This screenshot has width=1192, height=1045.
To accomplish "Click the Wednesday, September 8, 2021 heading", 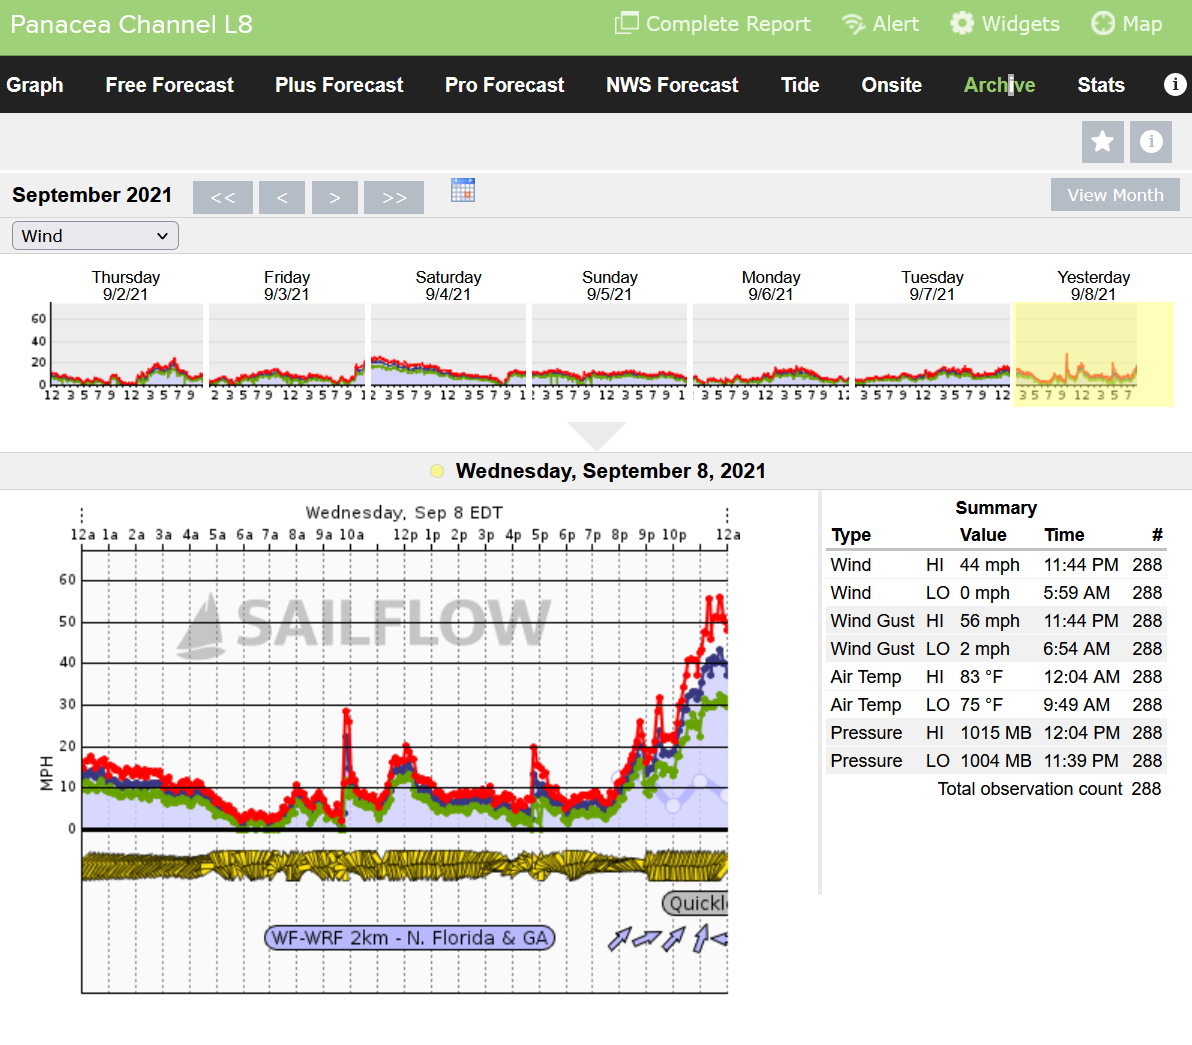I will pyautogui.click(x=610, y=471).
